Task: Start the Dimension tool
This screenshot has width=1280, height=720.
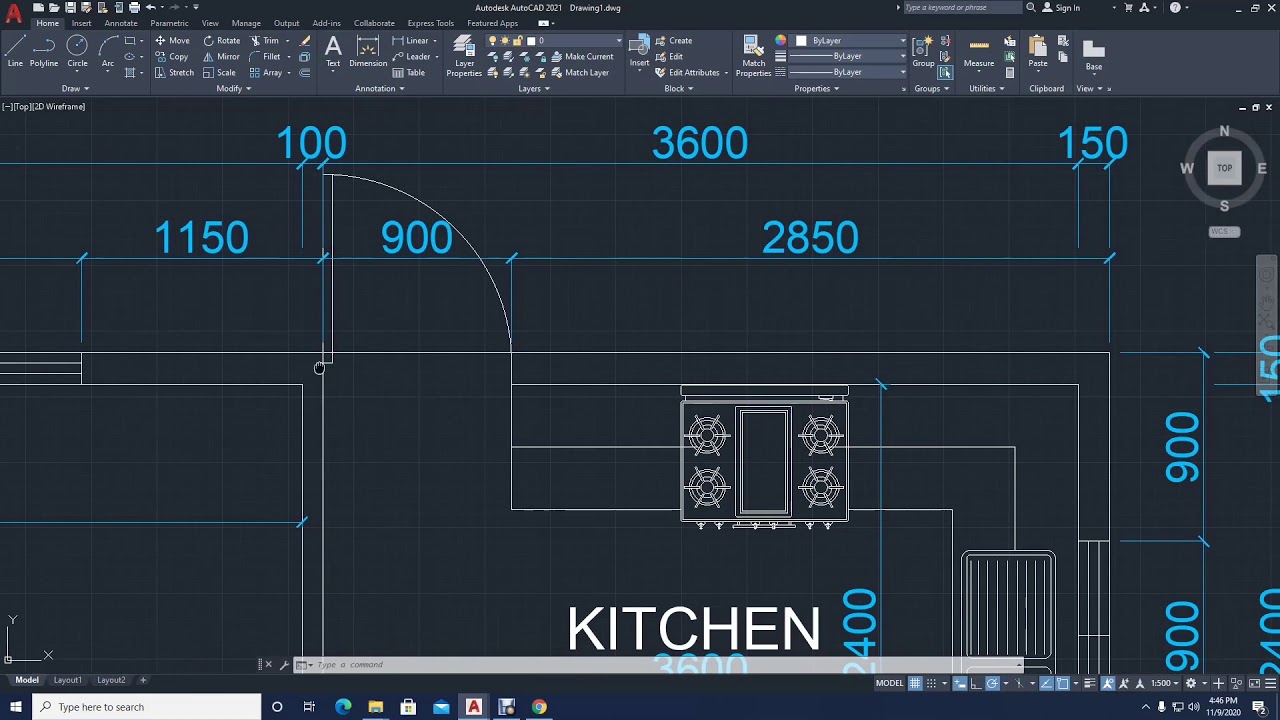Action: (368, 51)
